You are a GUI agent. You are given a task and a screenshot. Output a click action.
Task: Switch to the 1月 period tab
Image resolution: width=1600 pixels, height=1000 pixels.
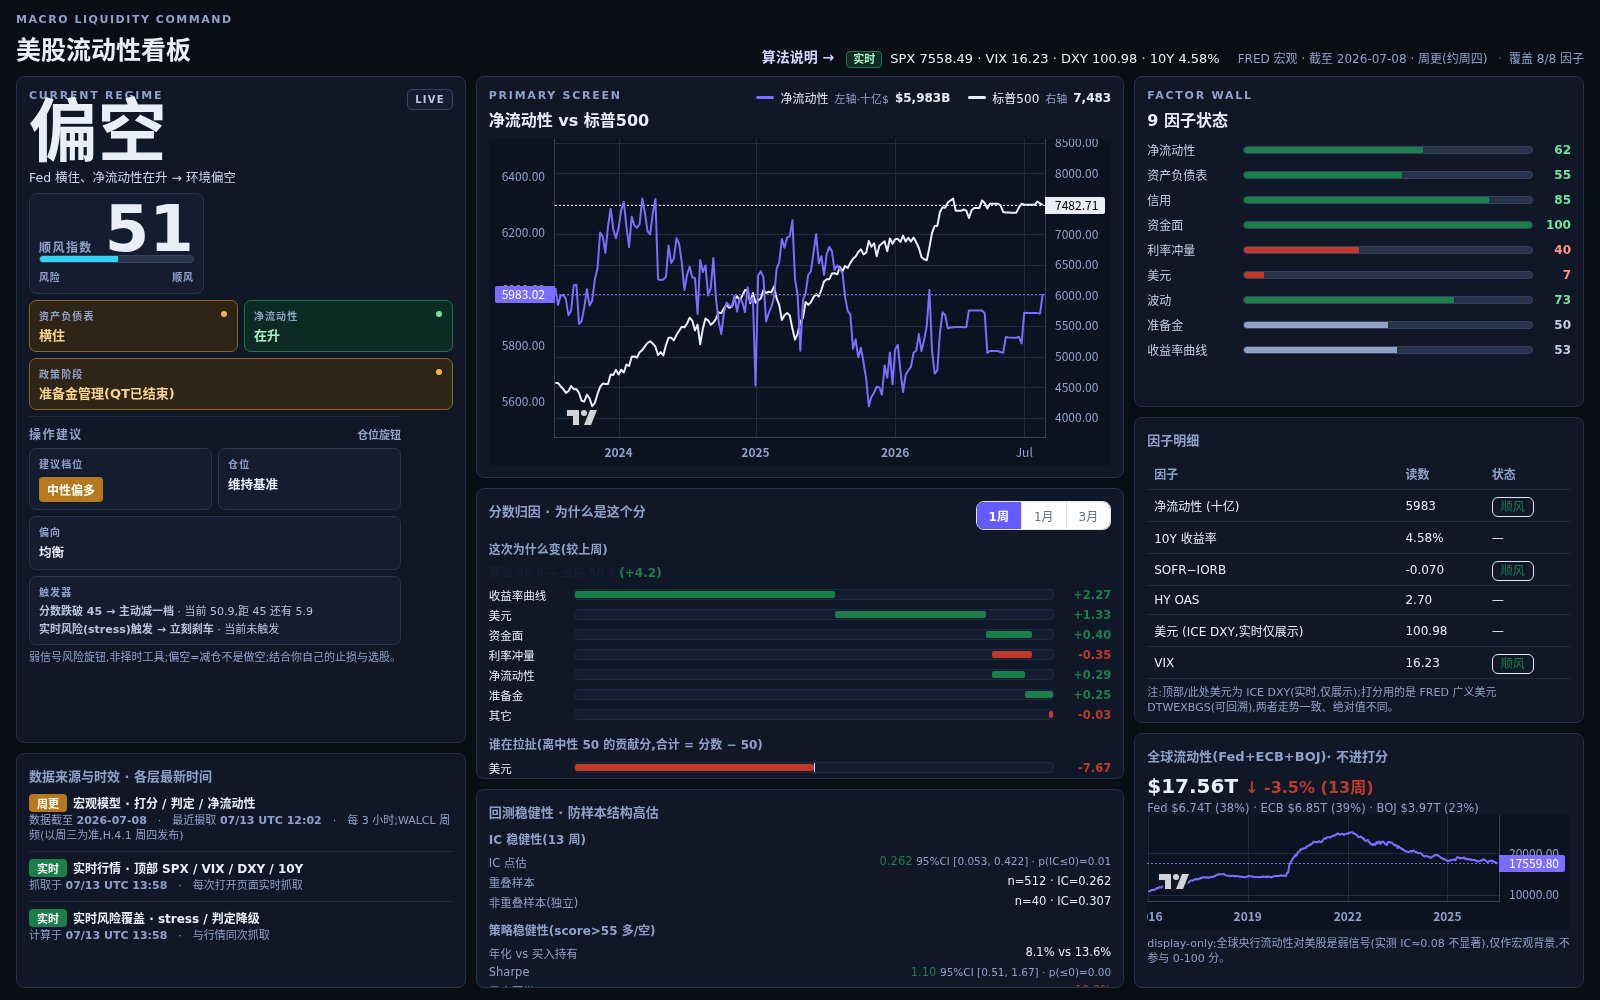point(1043,516)
